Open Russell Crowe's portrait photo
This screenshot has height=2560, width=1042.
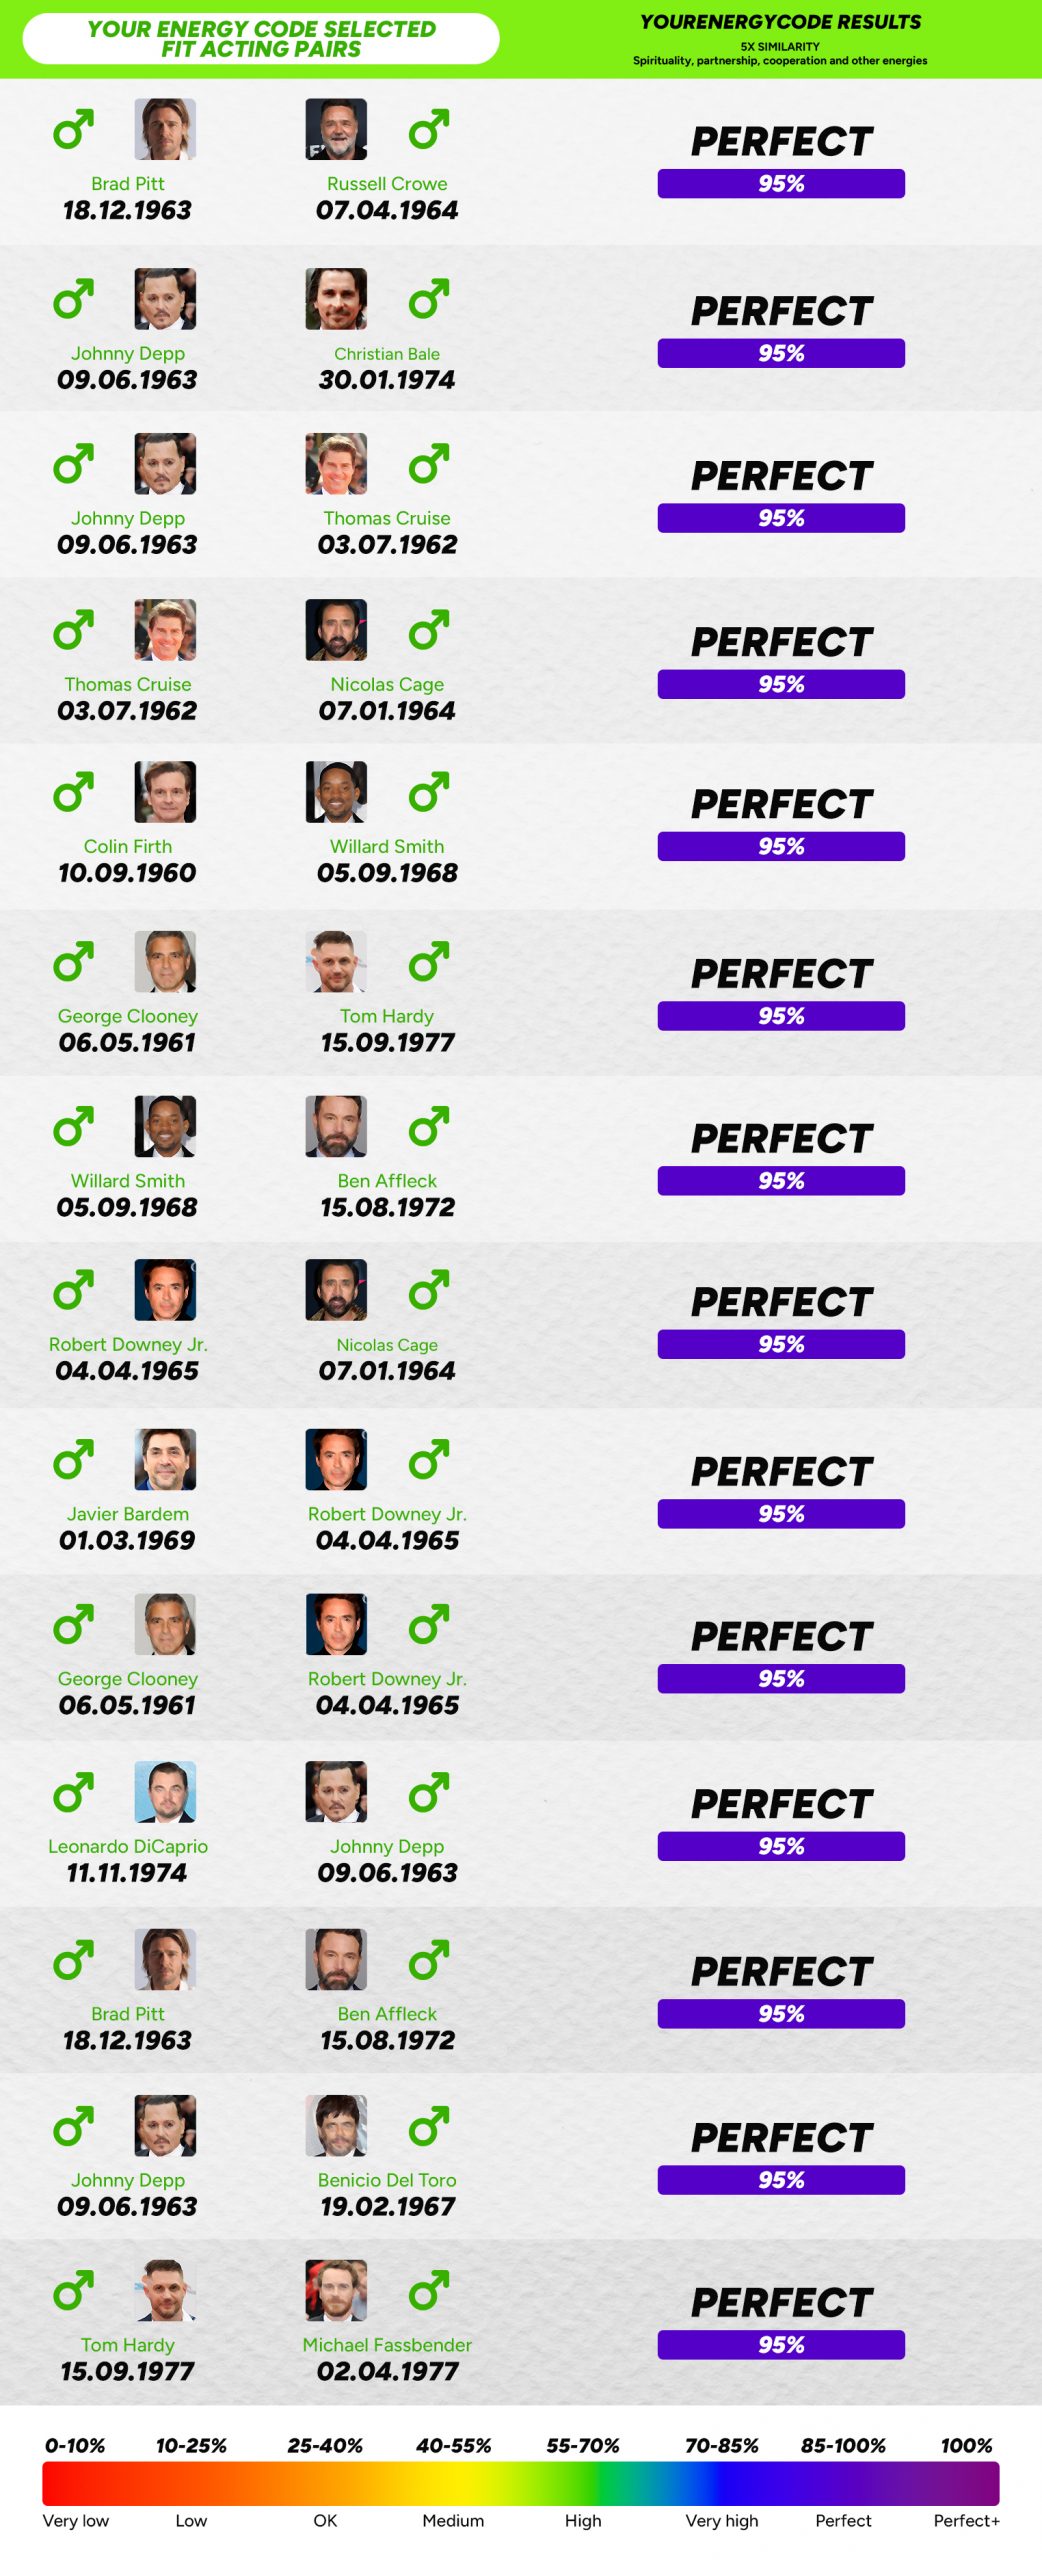coord(336,129)
